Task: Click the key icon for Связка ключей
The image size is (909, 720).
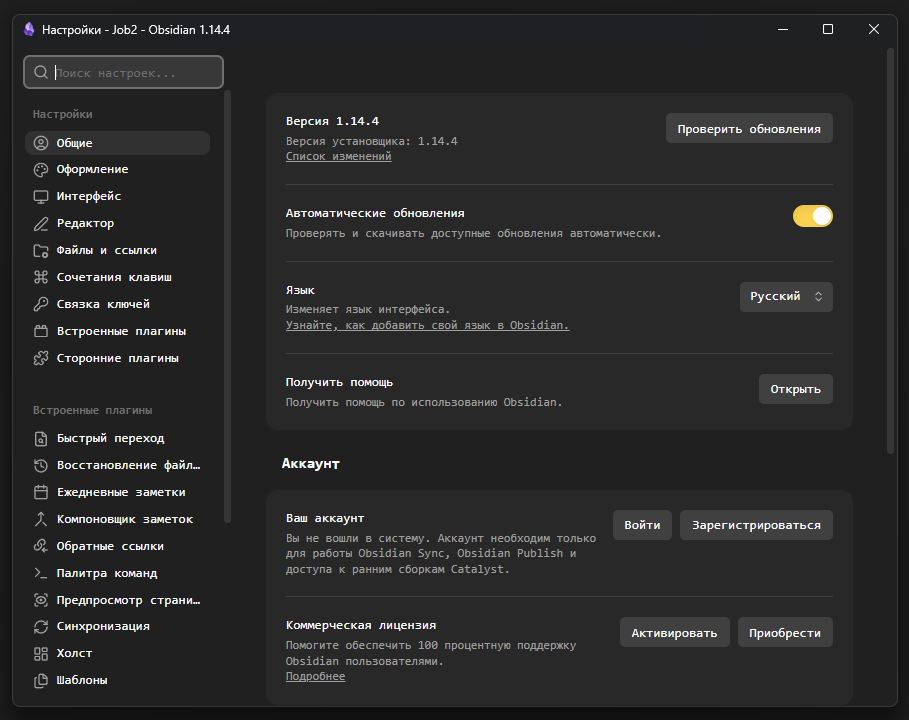Action: click(41, 304)
